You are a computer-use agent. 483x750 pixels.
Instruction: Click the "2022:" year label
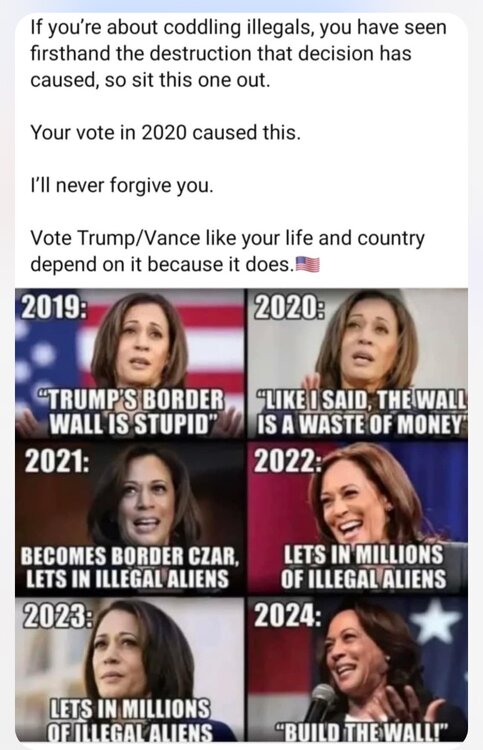pyautogui.click(x=288, y=460)
